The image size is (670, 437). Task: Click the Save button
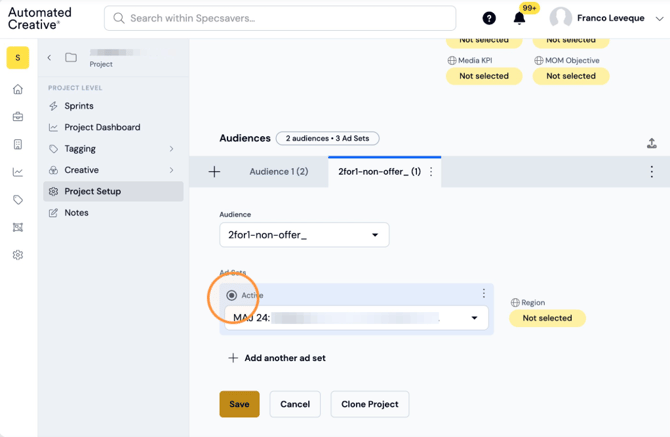coord(239,404)
